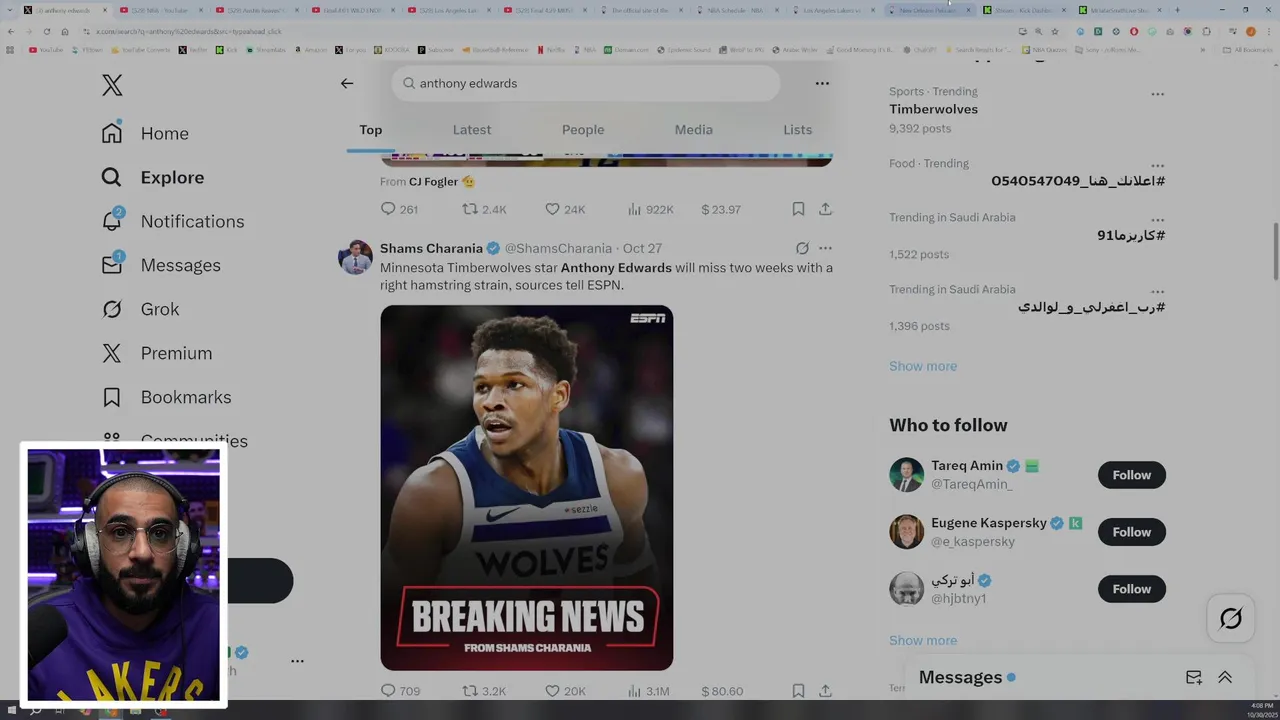Open the Timberwolves trending topic

click(x=933, y=109)
